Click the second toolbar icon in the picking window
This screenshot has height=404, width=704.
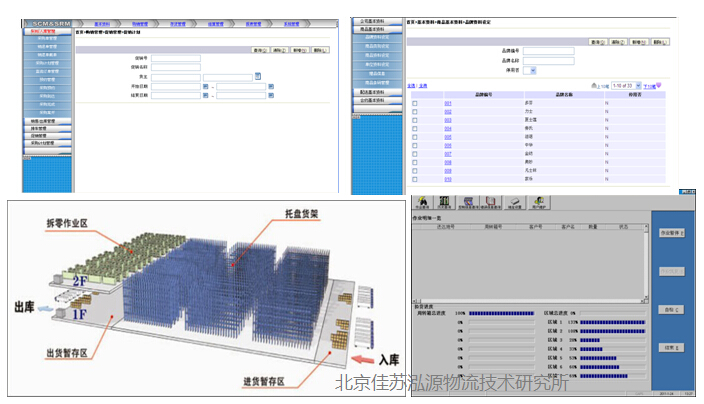point(445,201)
